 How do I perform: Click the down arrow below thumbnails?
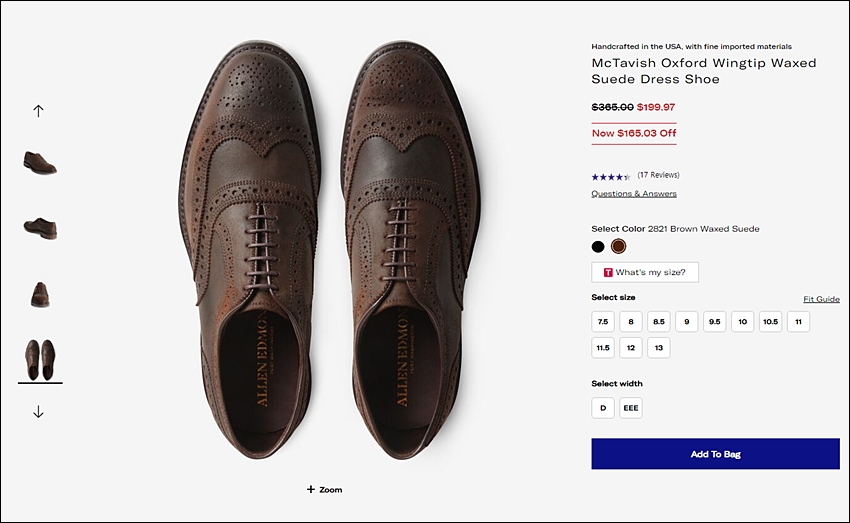tap(38, 412)
